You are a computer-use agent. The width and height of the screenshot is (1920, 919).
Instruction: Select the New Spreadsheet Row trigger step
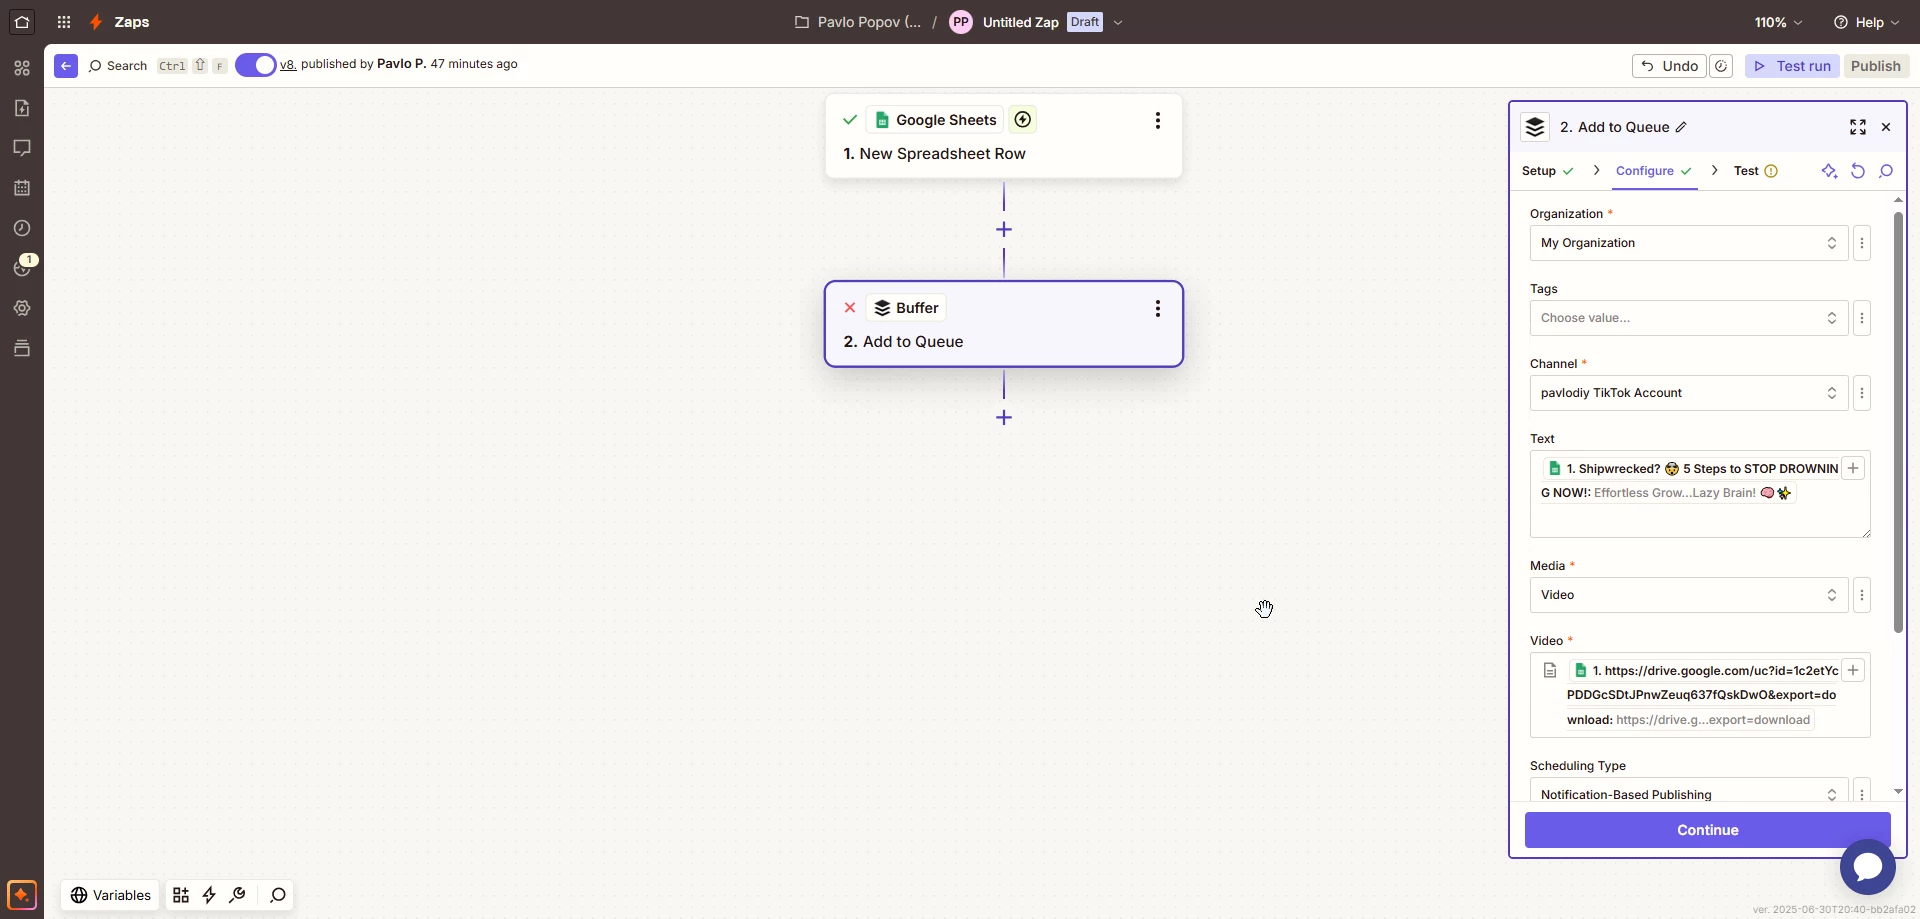[x=1004, y=137]
